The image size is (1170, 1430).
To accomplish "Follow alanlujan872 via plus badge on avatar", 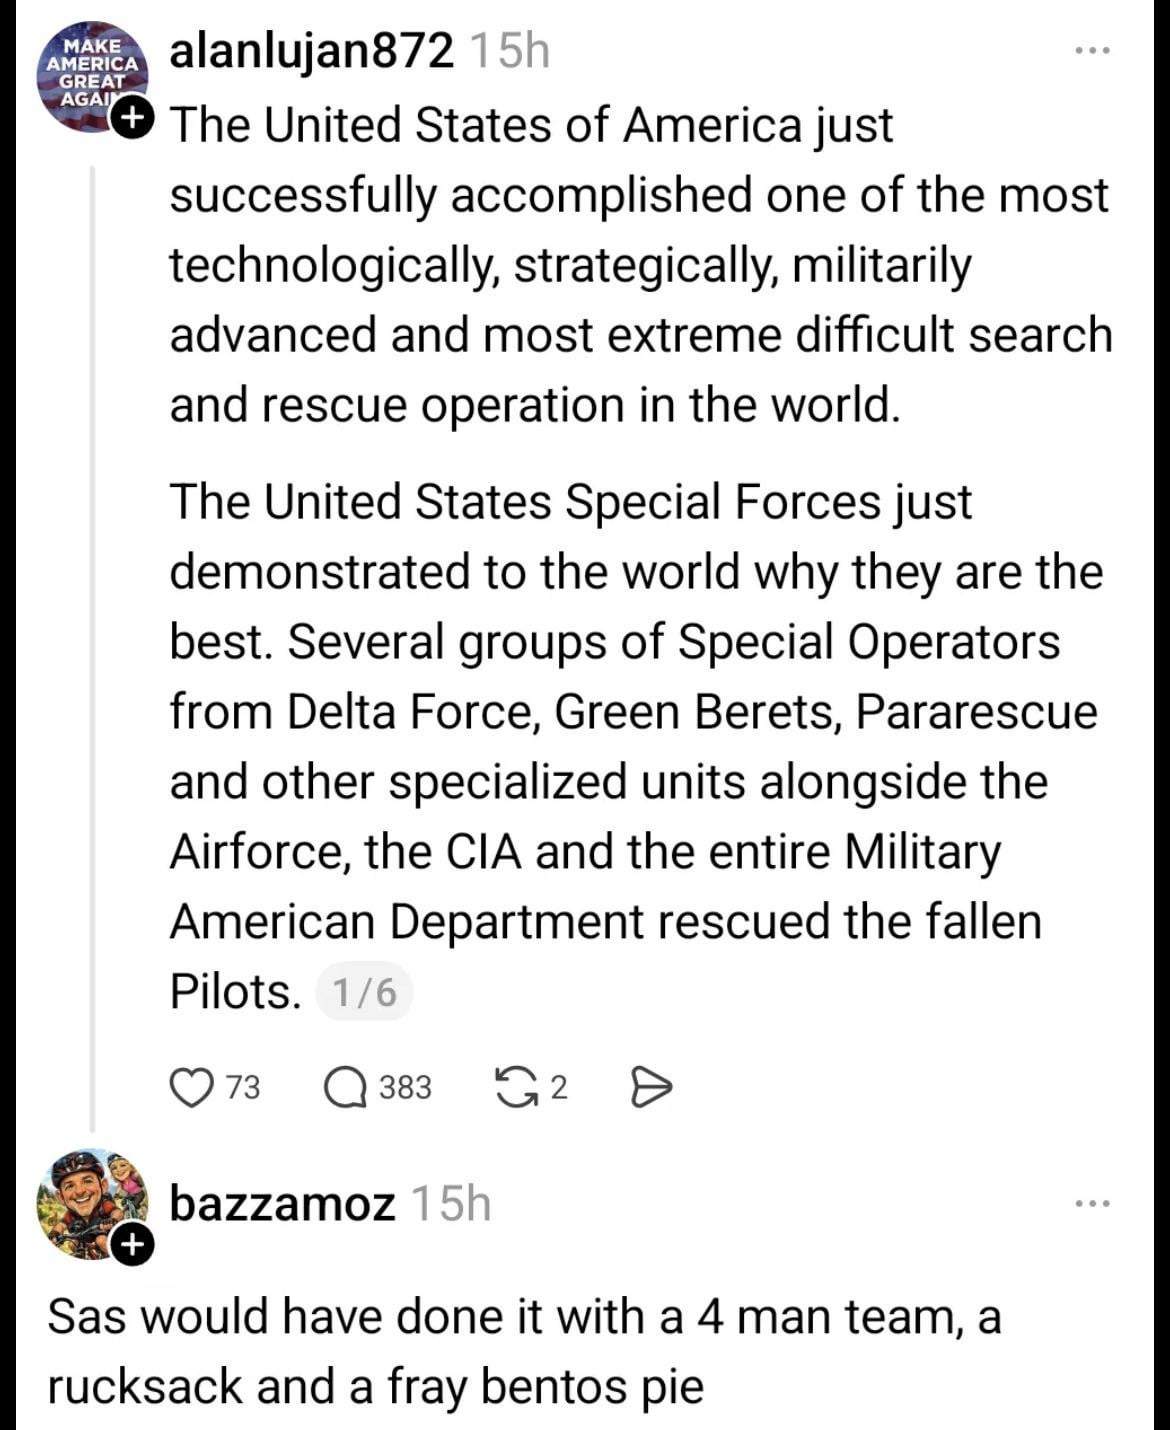I will 132,119.
